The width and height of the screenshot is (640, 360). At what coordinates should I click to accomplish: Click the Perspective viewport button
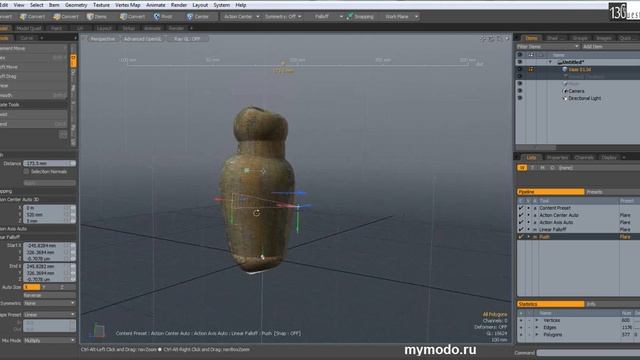coord(103,39)
